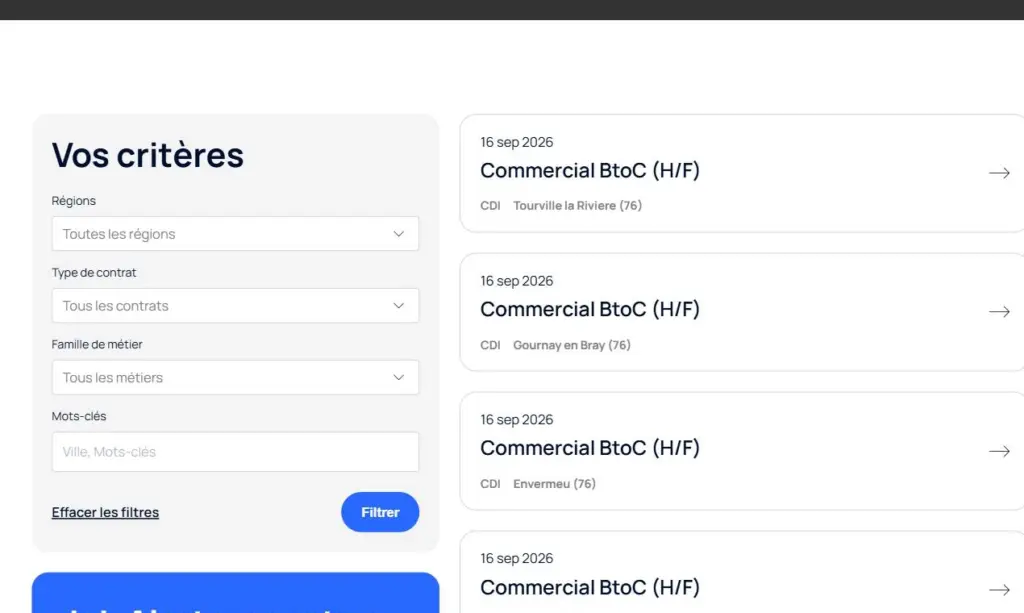Click the 'Effacer les filtres' link

105,512
